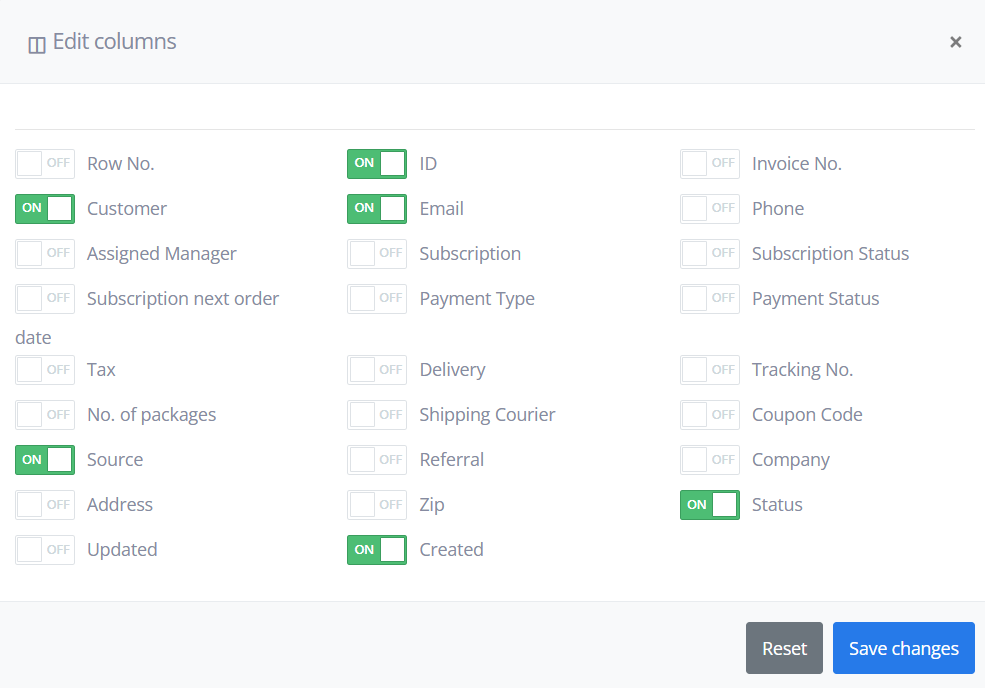
Task: Click the 'Edit columns' dialog title
Action: click(114, 41)
